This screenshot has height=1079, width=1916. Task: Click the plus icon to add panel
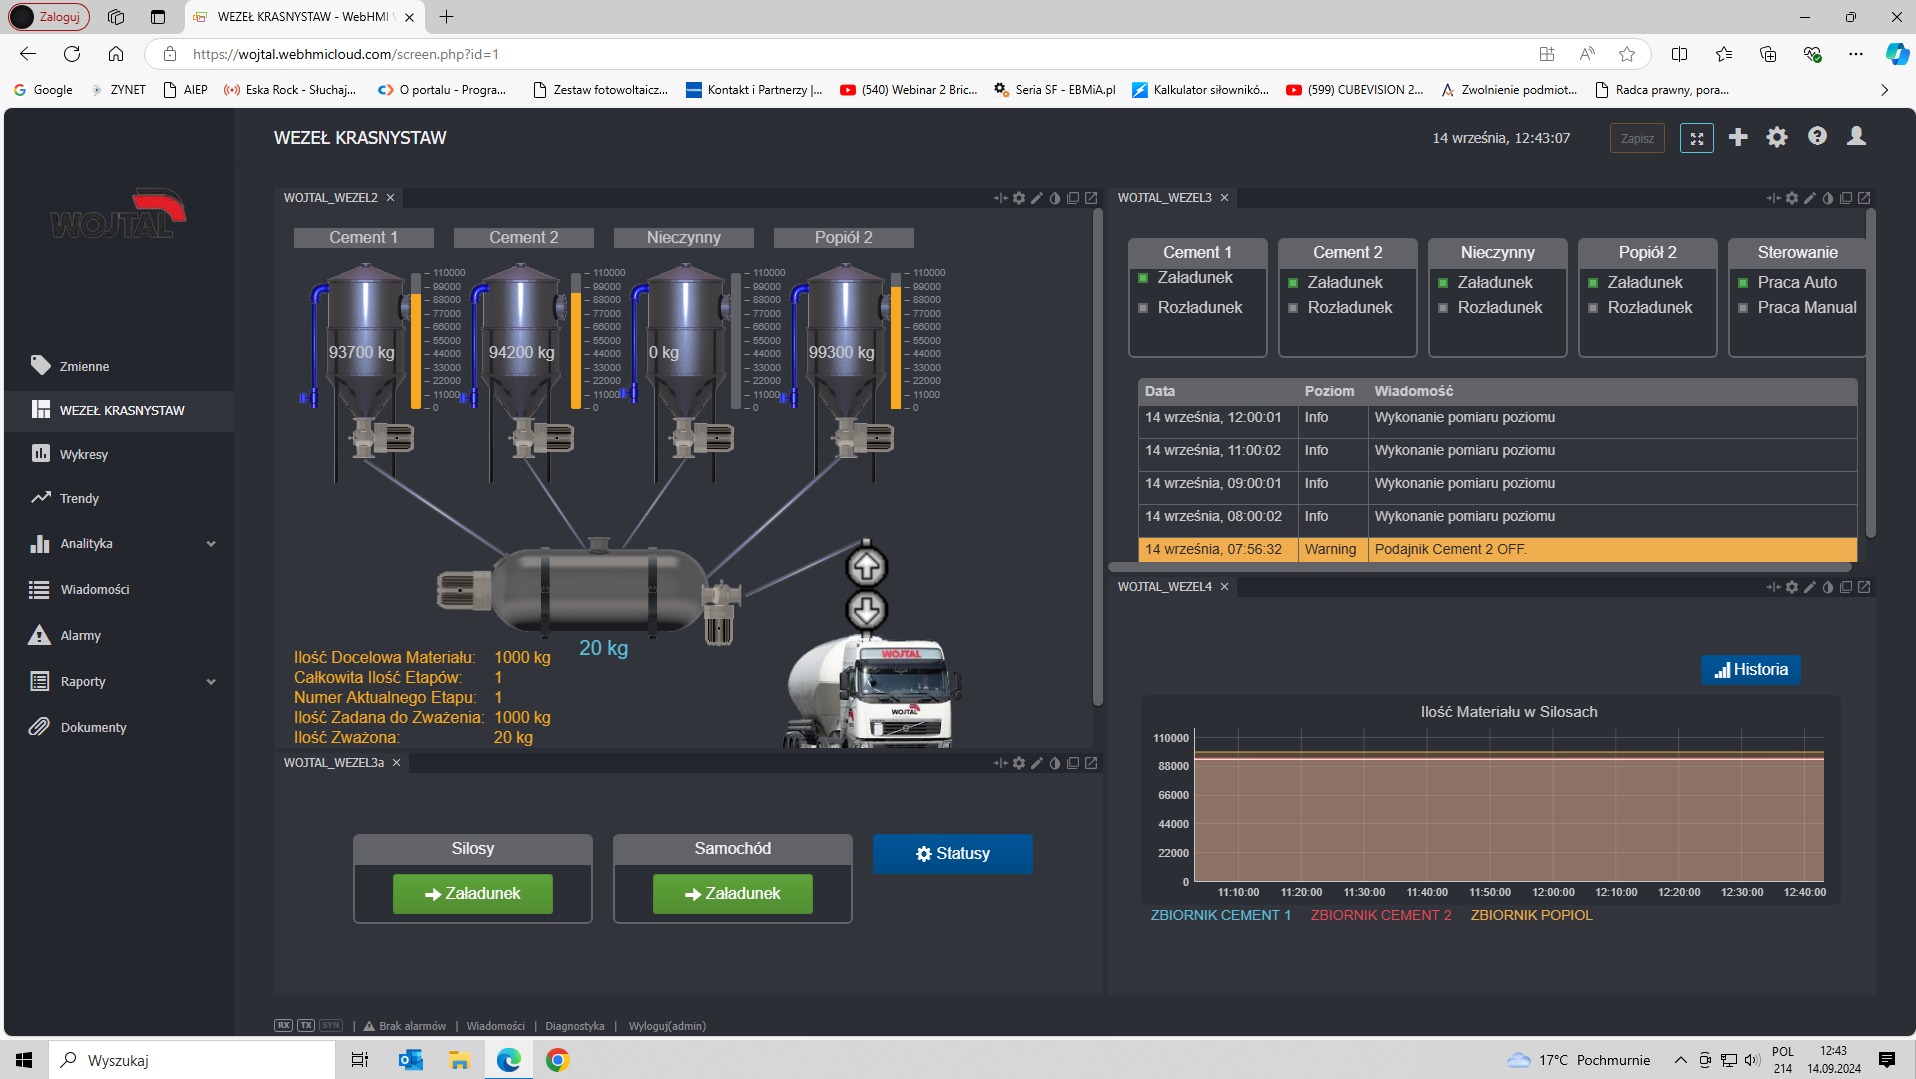(1738, 137)
